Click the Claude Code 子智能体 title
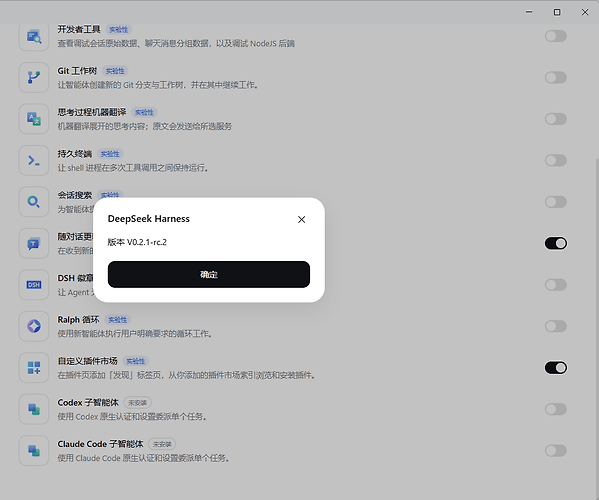This screenshot has height=500, width=599. pos(100,444)
